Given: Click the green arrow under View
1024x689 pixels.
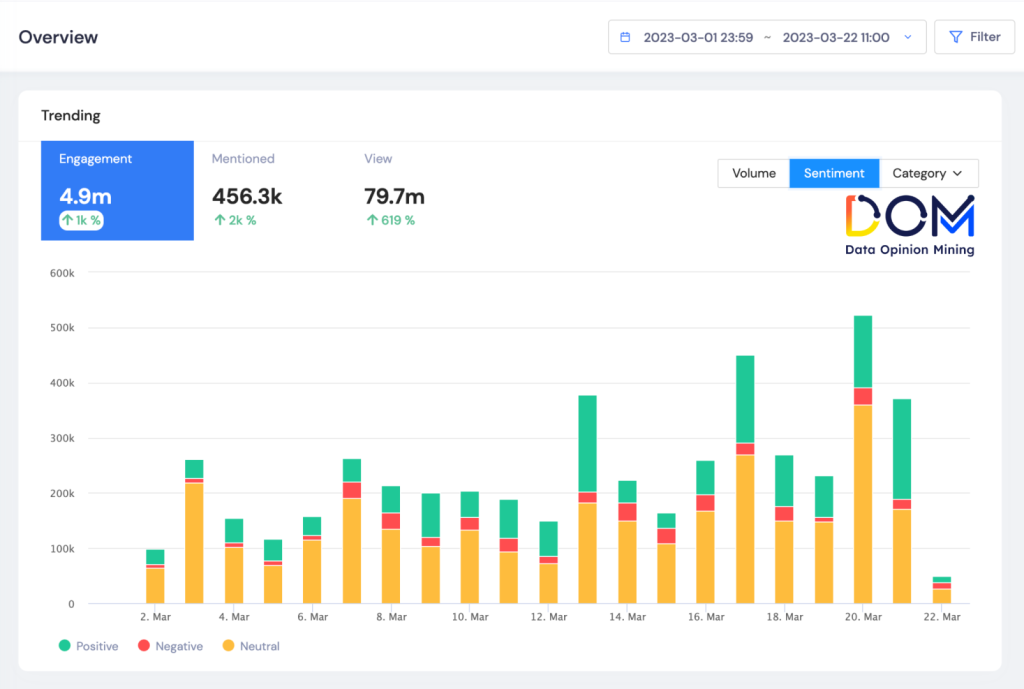Looking at the screenshot, I should point(371,220).
